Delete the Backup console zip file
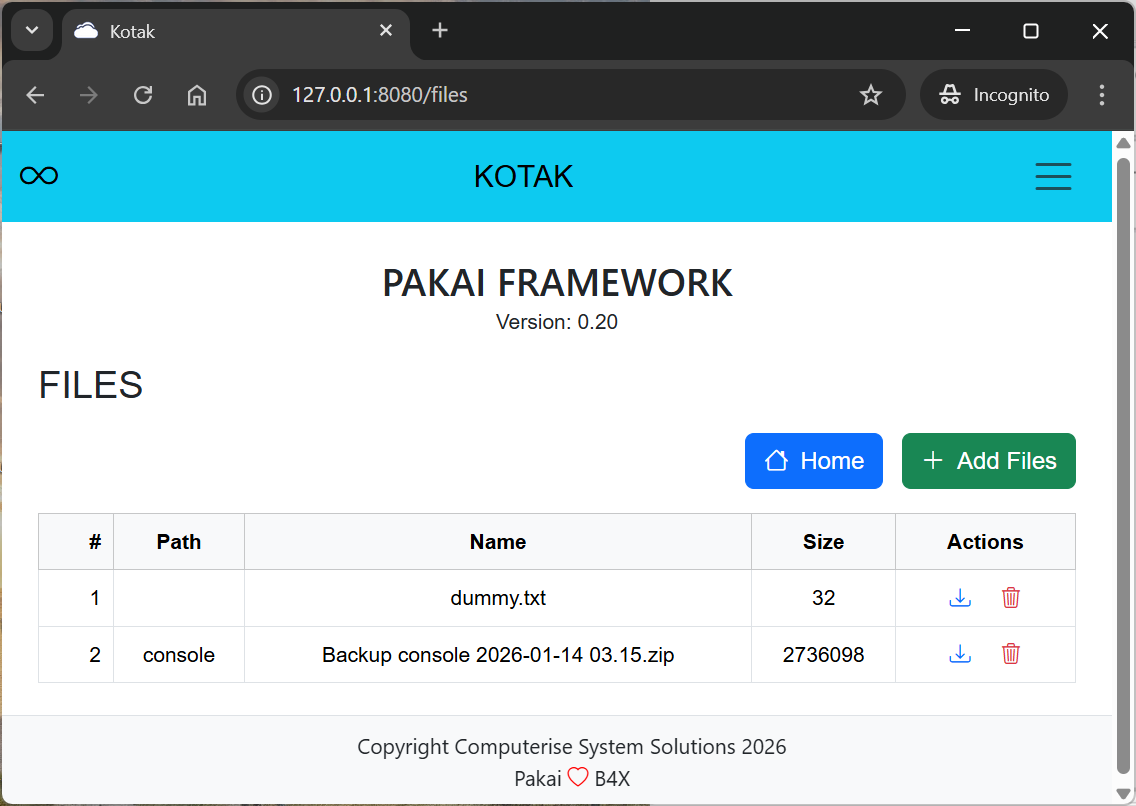1136x806 pixels. pos(1011,654)
